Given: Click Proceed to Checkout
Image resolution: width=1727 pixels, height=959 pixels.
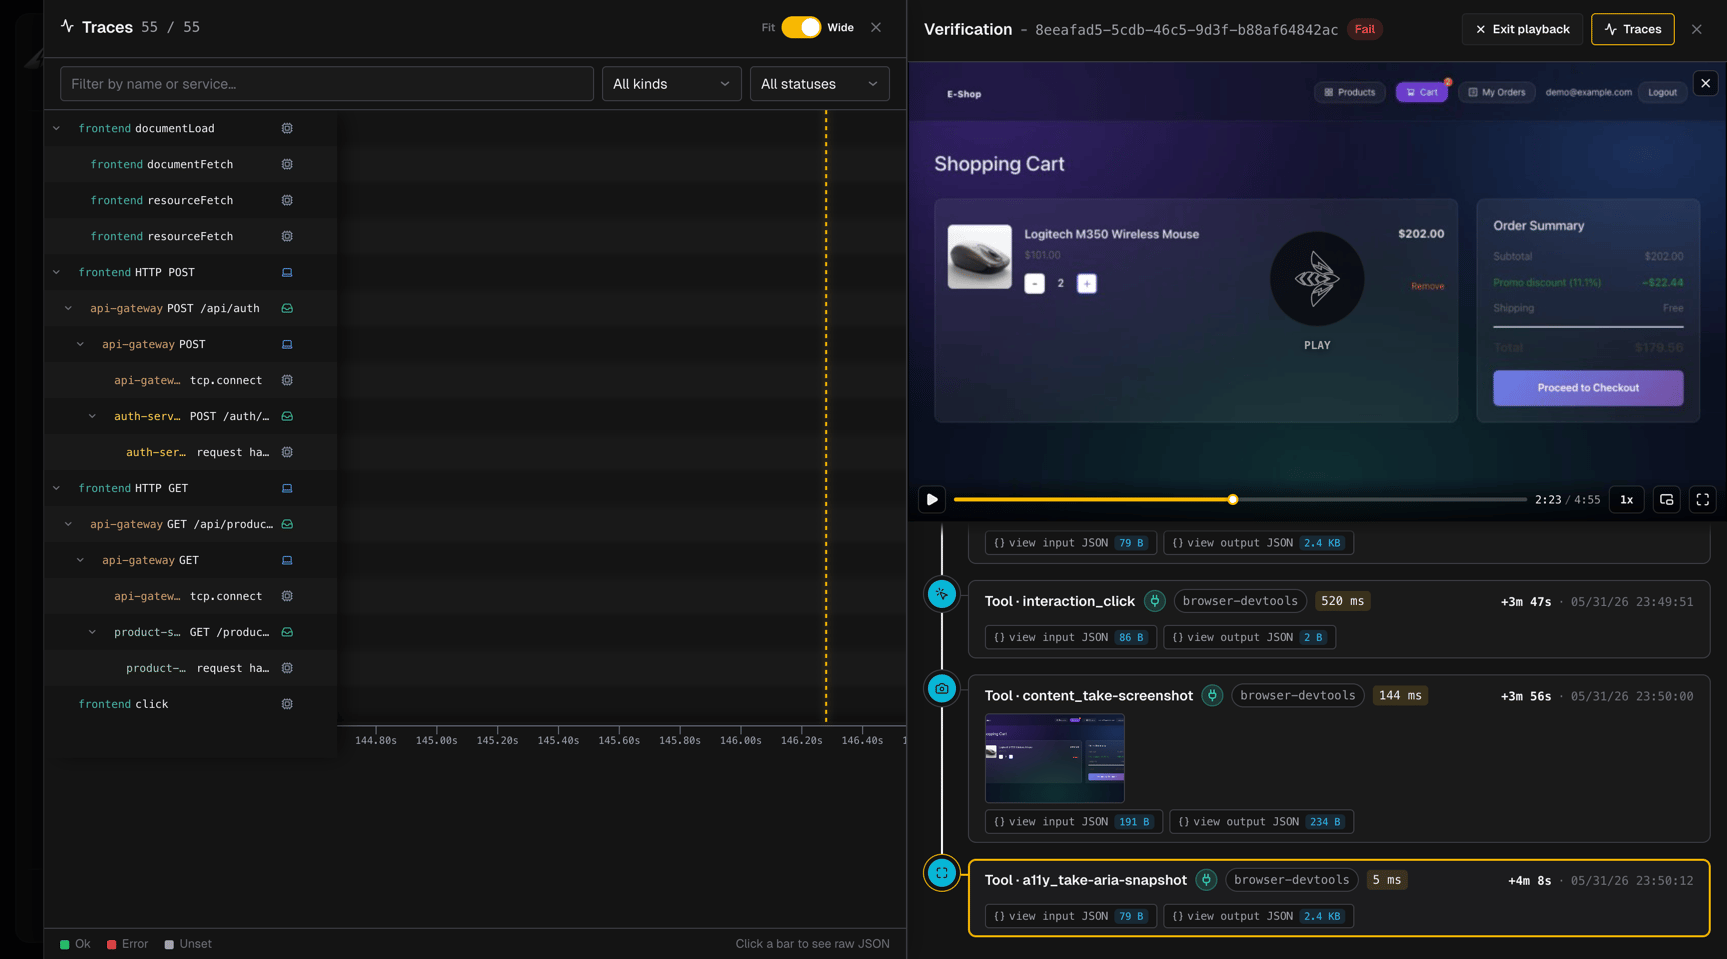Looking at the screenshot, I should (x=1587, y=387).
